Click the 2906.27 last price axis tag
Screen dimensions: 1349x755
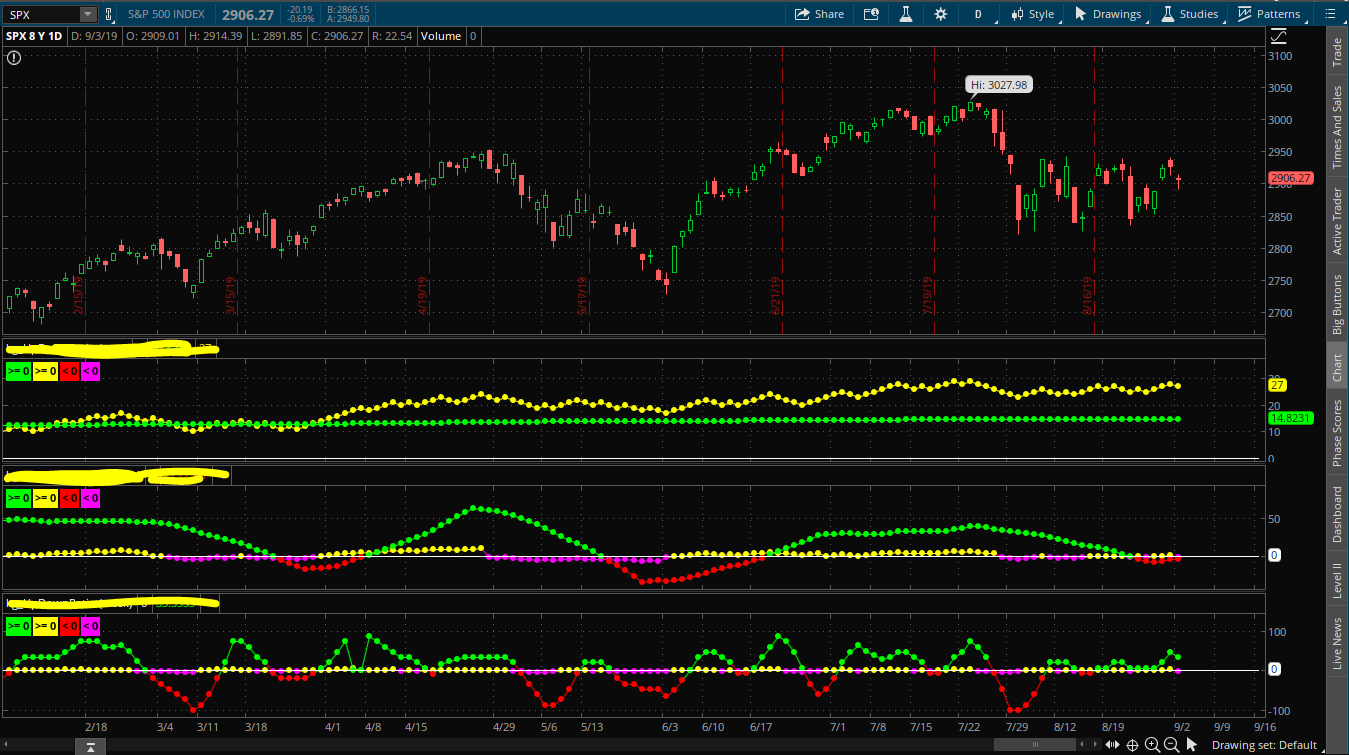(x=1290, y=178)
